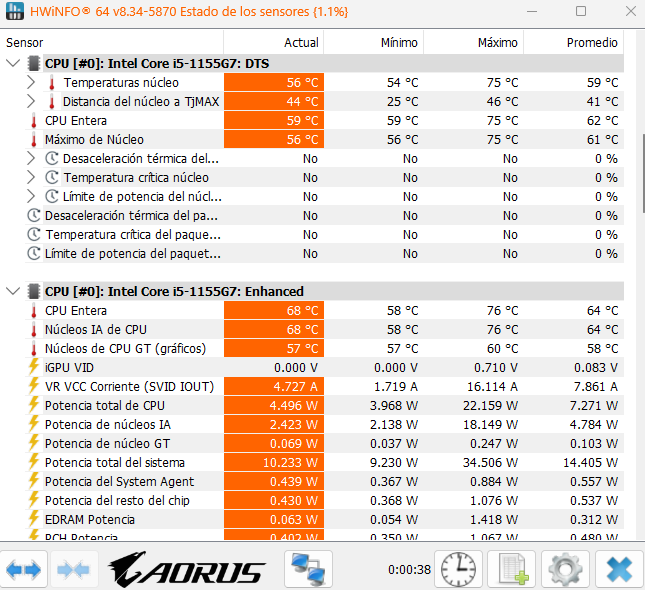
Task: Select the Máximo de Núcleo row
Action: tap(325, 139)
